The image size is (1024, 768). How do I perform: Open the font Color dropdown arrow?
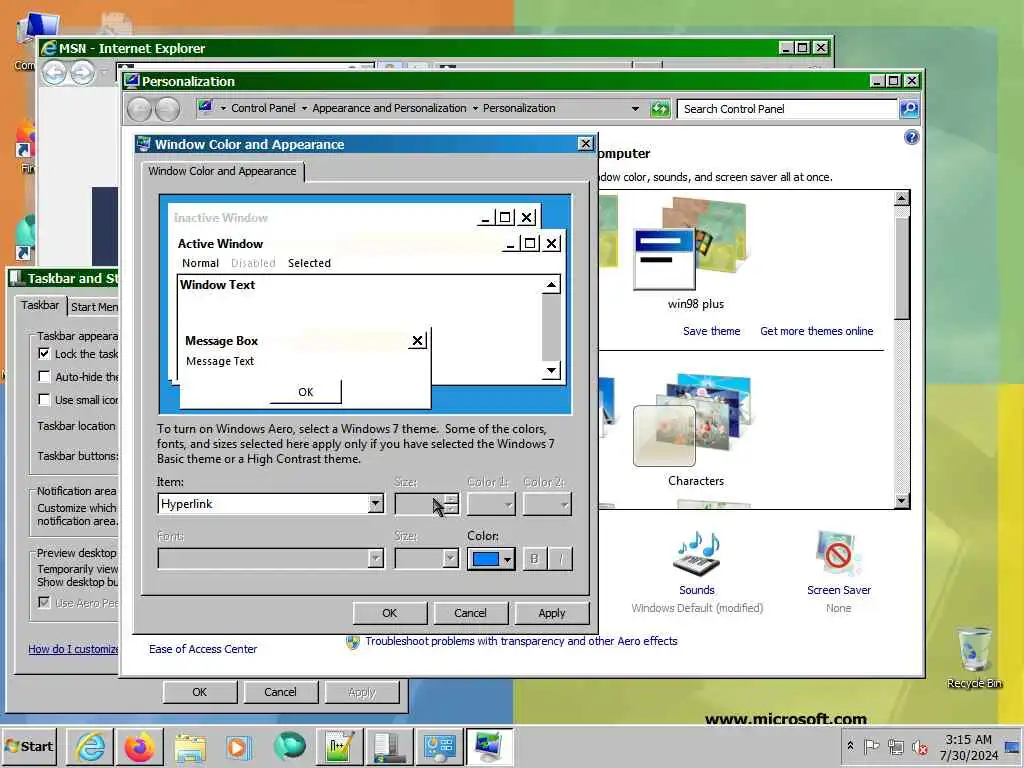point(507,559)
